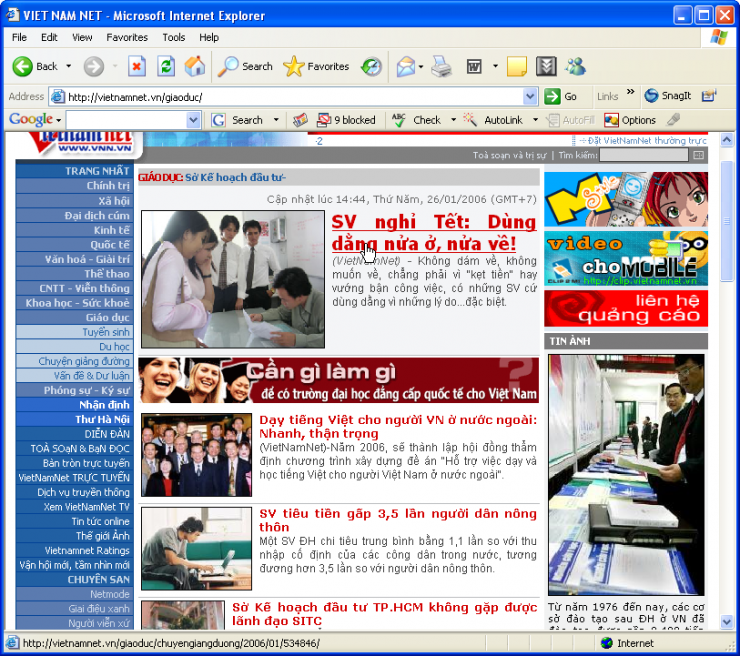Click the greyed Forward arrow button
Image resolution: width=740 pixels, height=656 pixels.
point(93,66)
